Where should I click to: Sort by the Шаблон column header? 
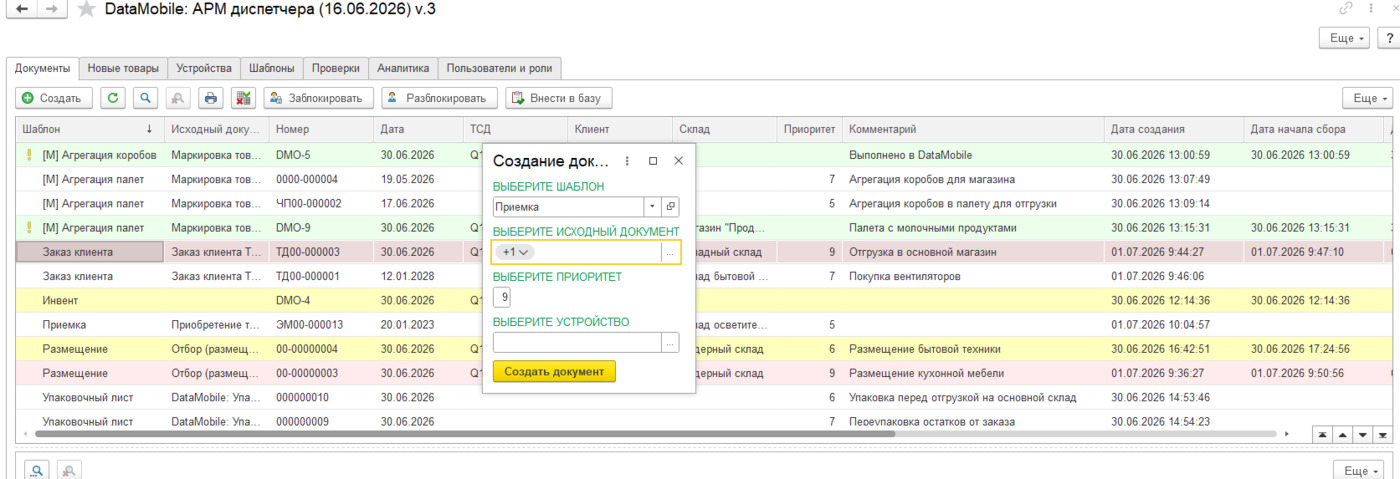click(87, 129)
